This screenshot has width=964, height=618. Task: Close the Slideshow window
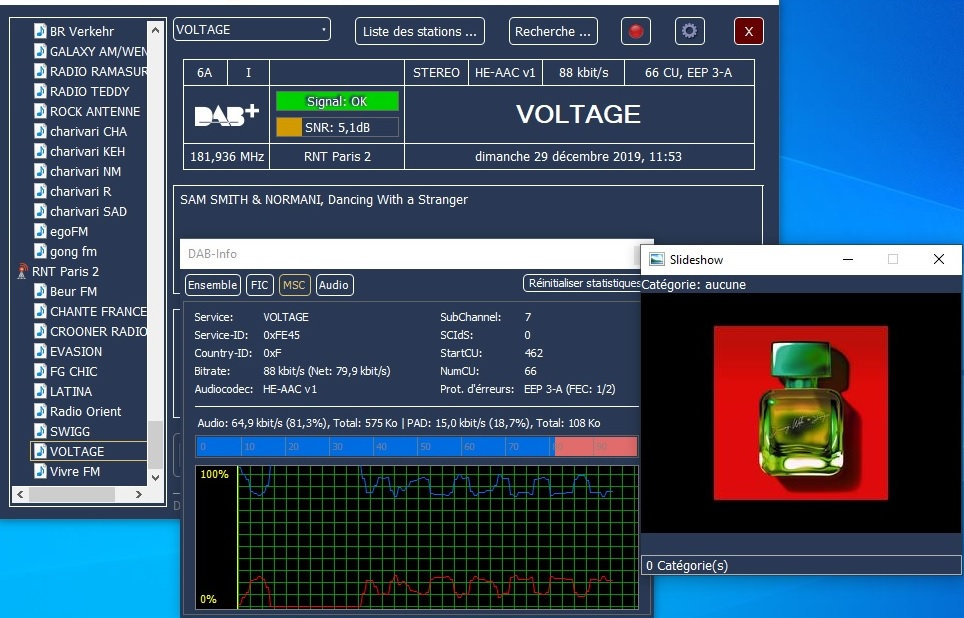pos(939,259)
